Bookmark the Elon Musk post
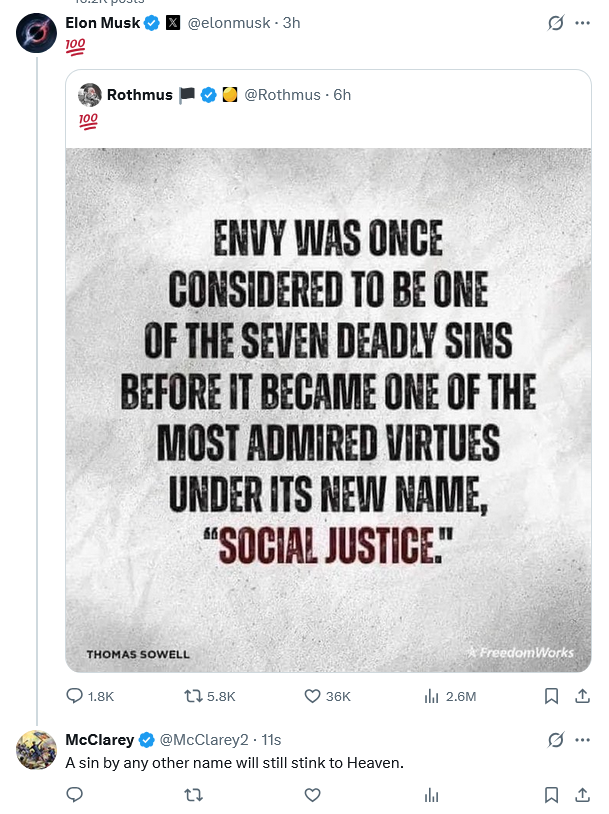 coord(551,696)
